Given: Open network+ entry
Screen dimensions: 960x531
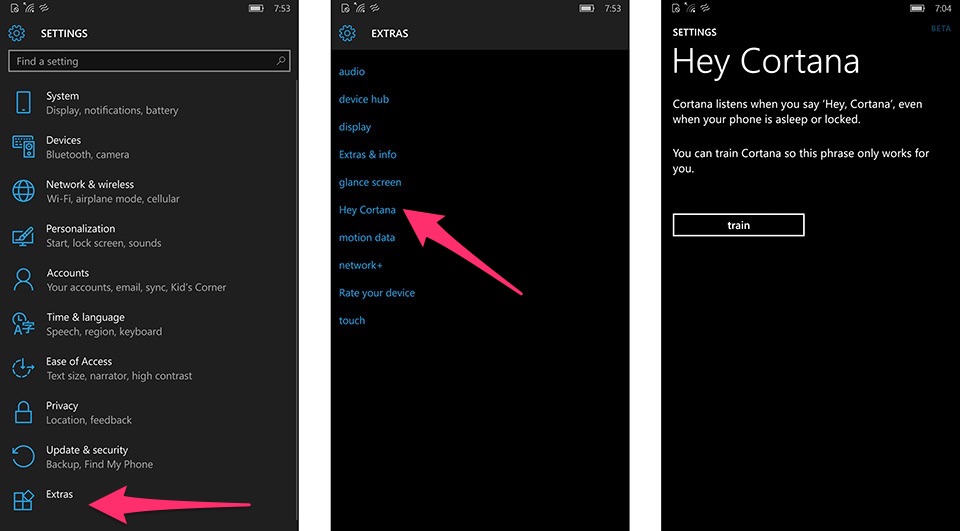Looking at the screenshot, I should tap(360, 265).
